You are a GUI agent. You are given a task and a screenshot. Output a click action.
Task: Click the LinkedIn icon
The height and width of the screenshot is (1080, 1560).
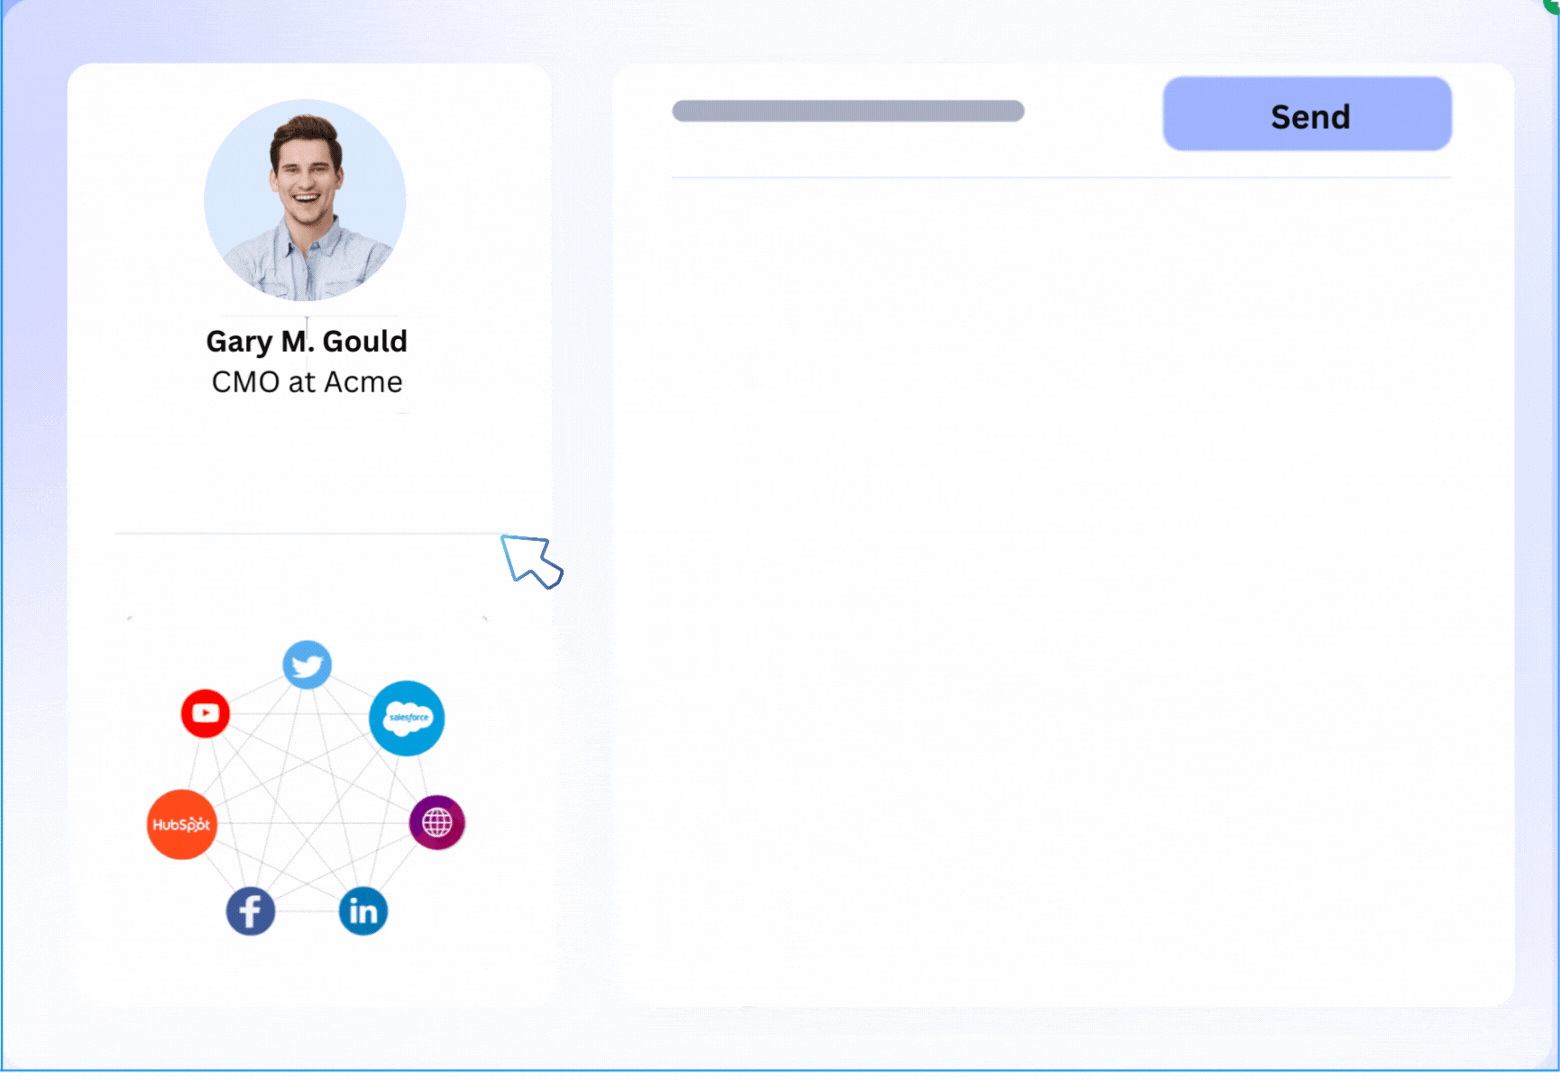tap(363, 911)
